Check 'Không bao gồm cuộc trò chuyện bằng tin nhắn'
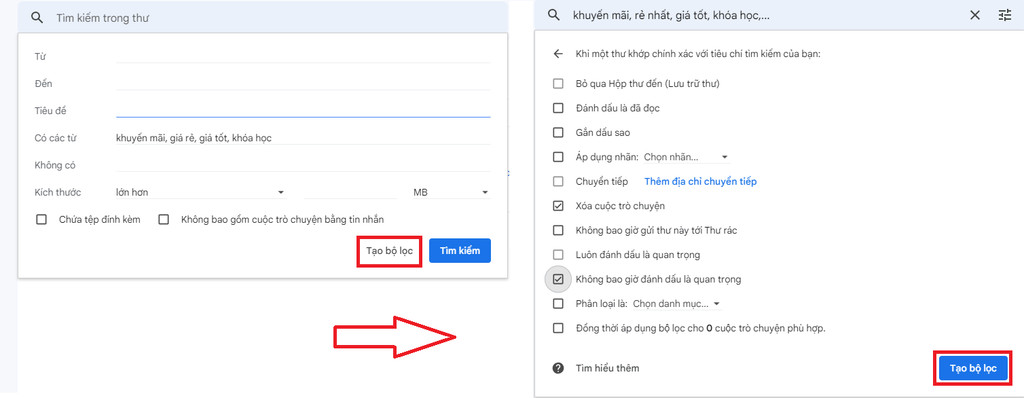This screenshot has width=1024, height=398. [163, 220]
